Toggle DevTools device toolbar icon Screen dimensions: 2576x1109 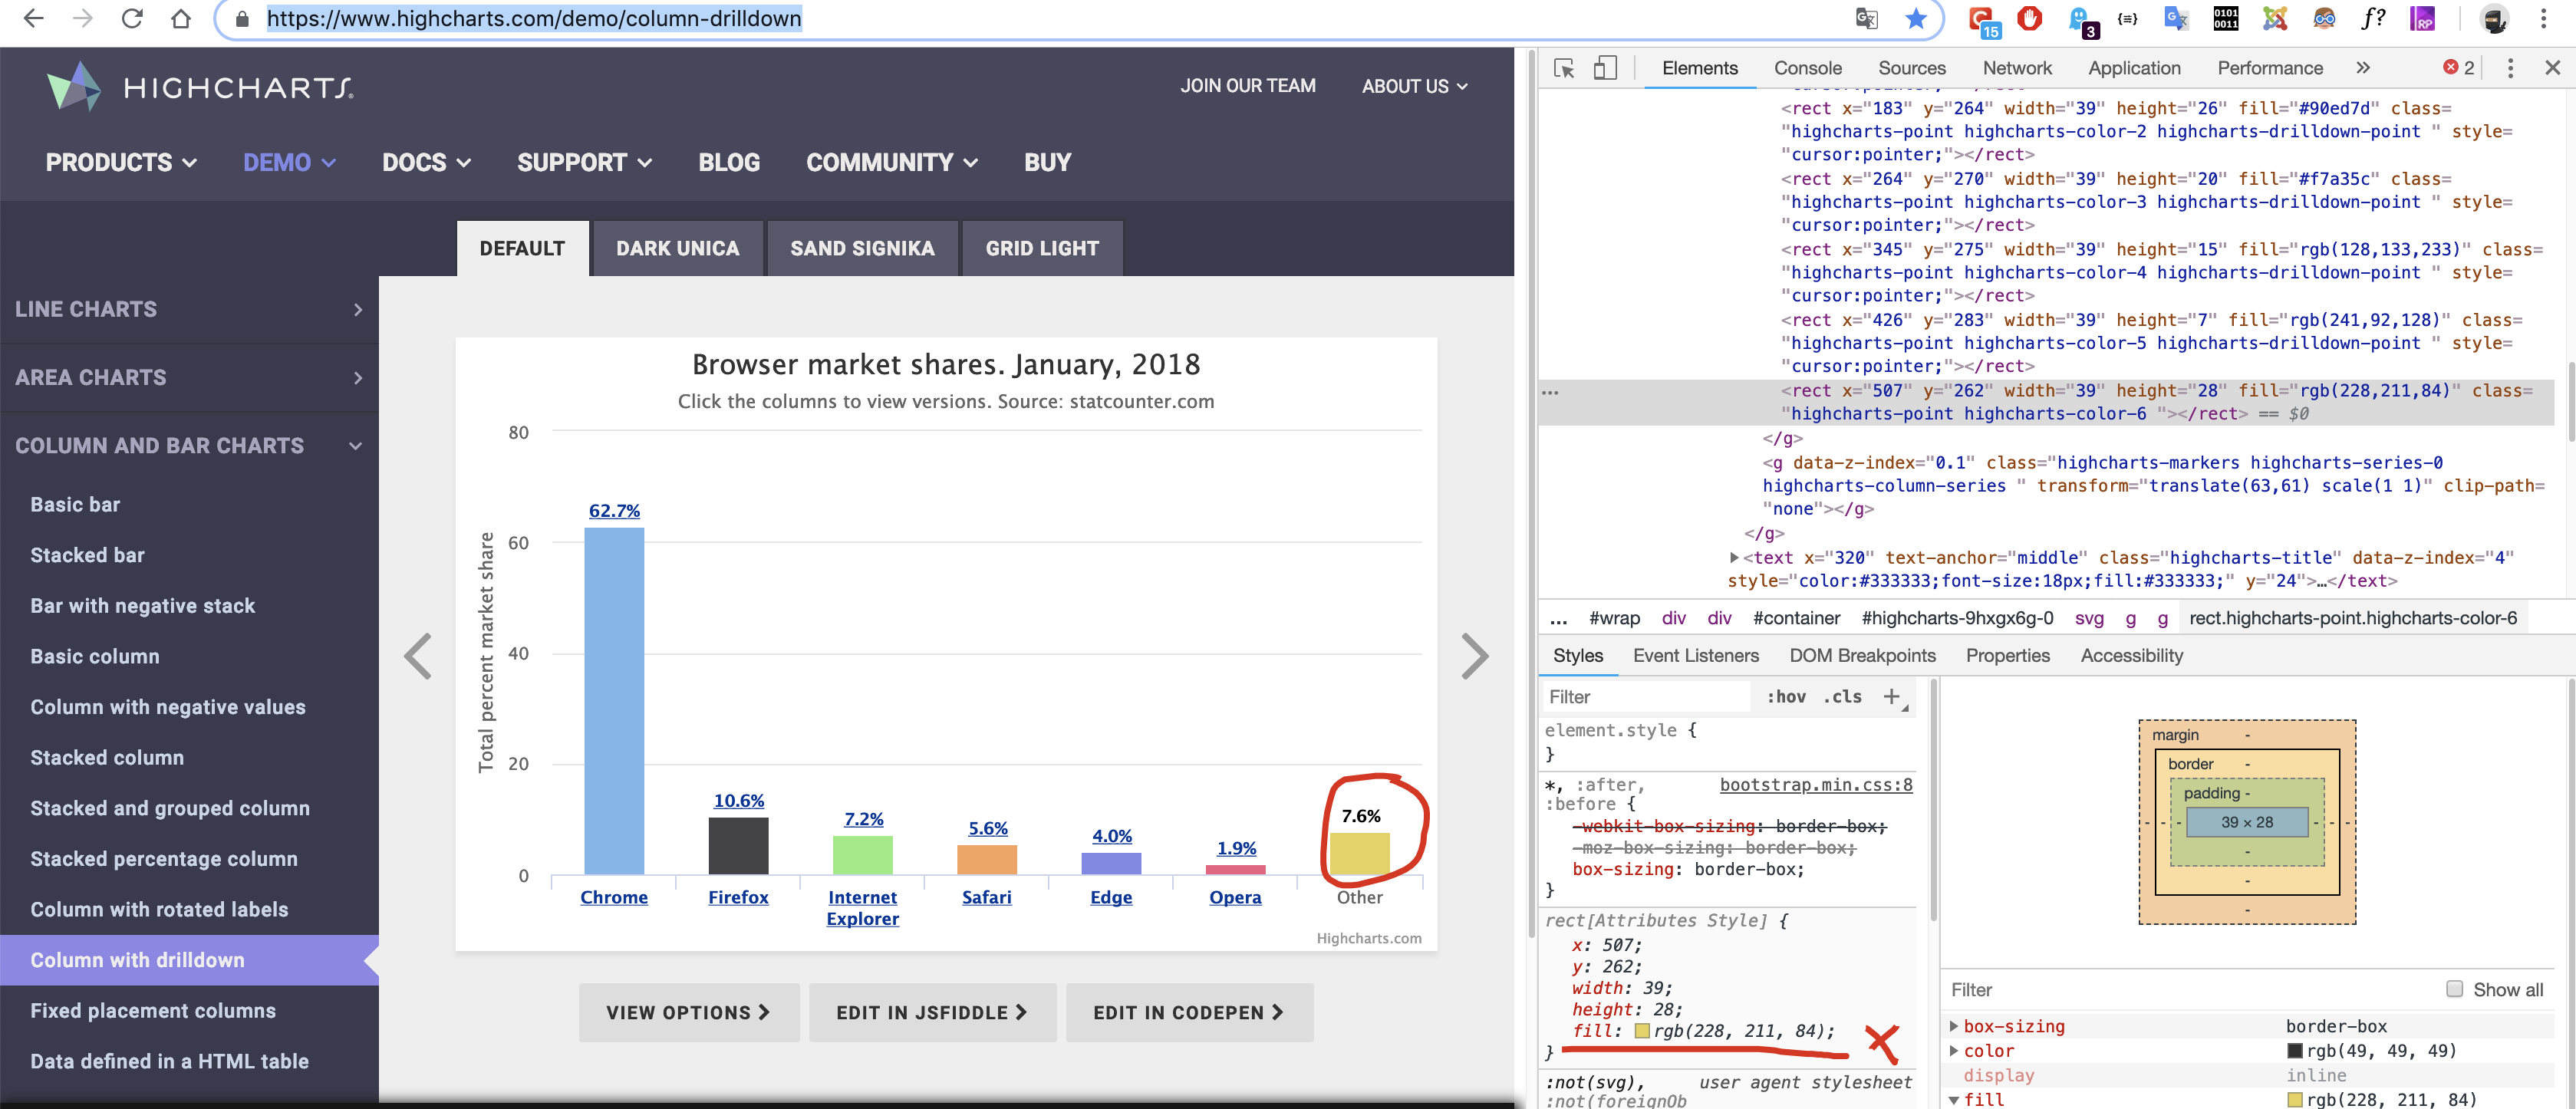click(x=1605, y=68)
